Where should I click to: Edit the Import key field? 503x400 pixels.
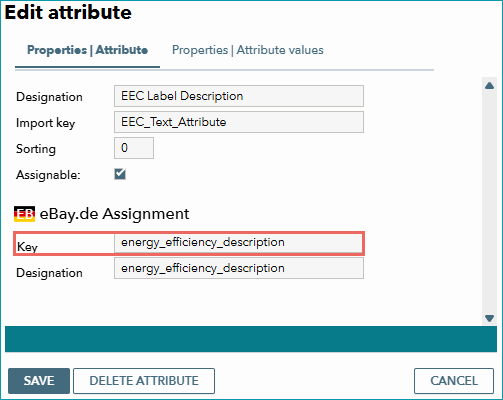coord(239,122)
